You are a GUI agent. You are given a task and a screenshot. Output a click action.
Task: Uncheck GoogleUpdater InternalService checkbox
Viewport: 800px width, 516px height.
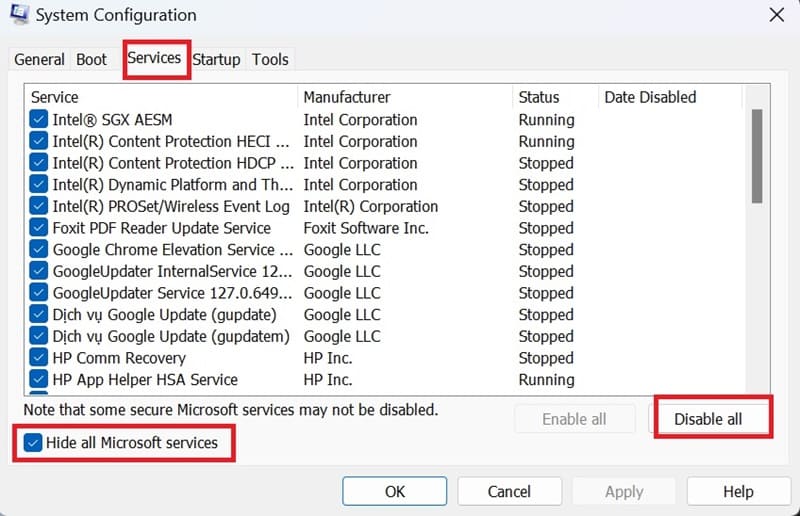(x=39, y=271)
